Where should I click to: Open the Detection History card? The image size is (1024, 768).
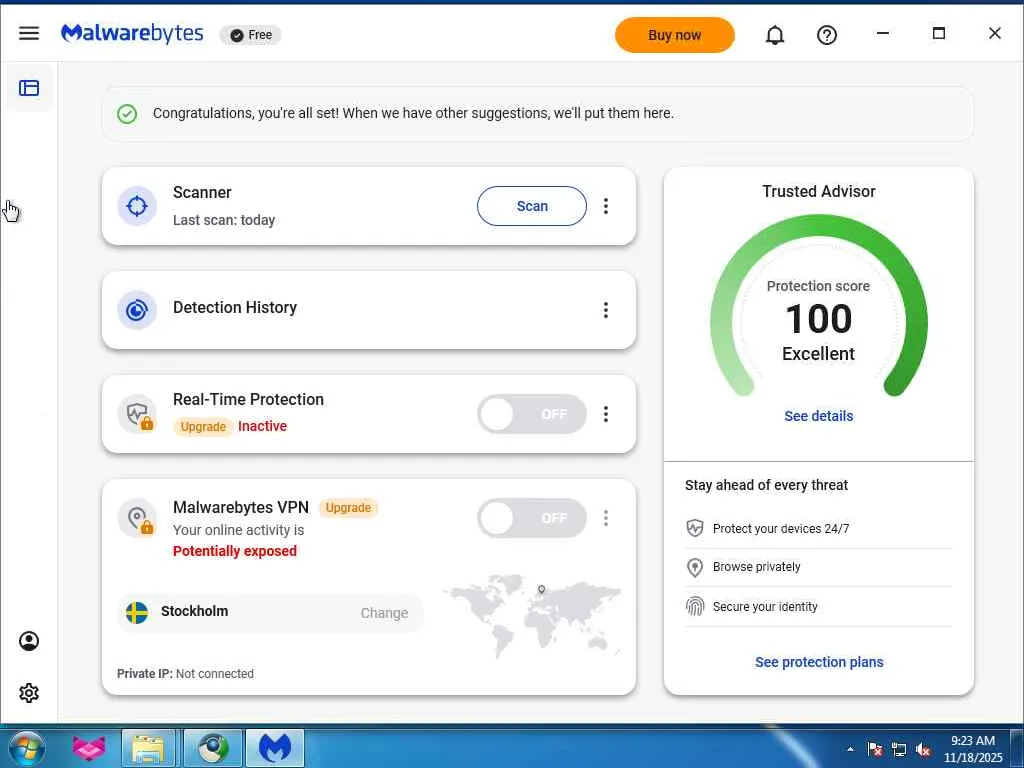pos(368,310)
